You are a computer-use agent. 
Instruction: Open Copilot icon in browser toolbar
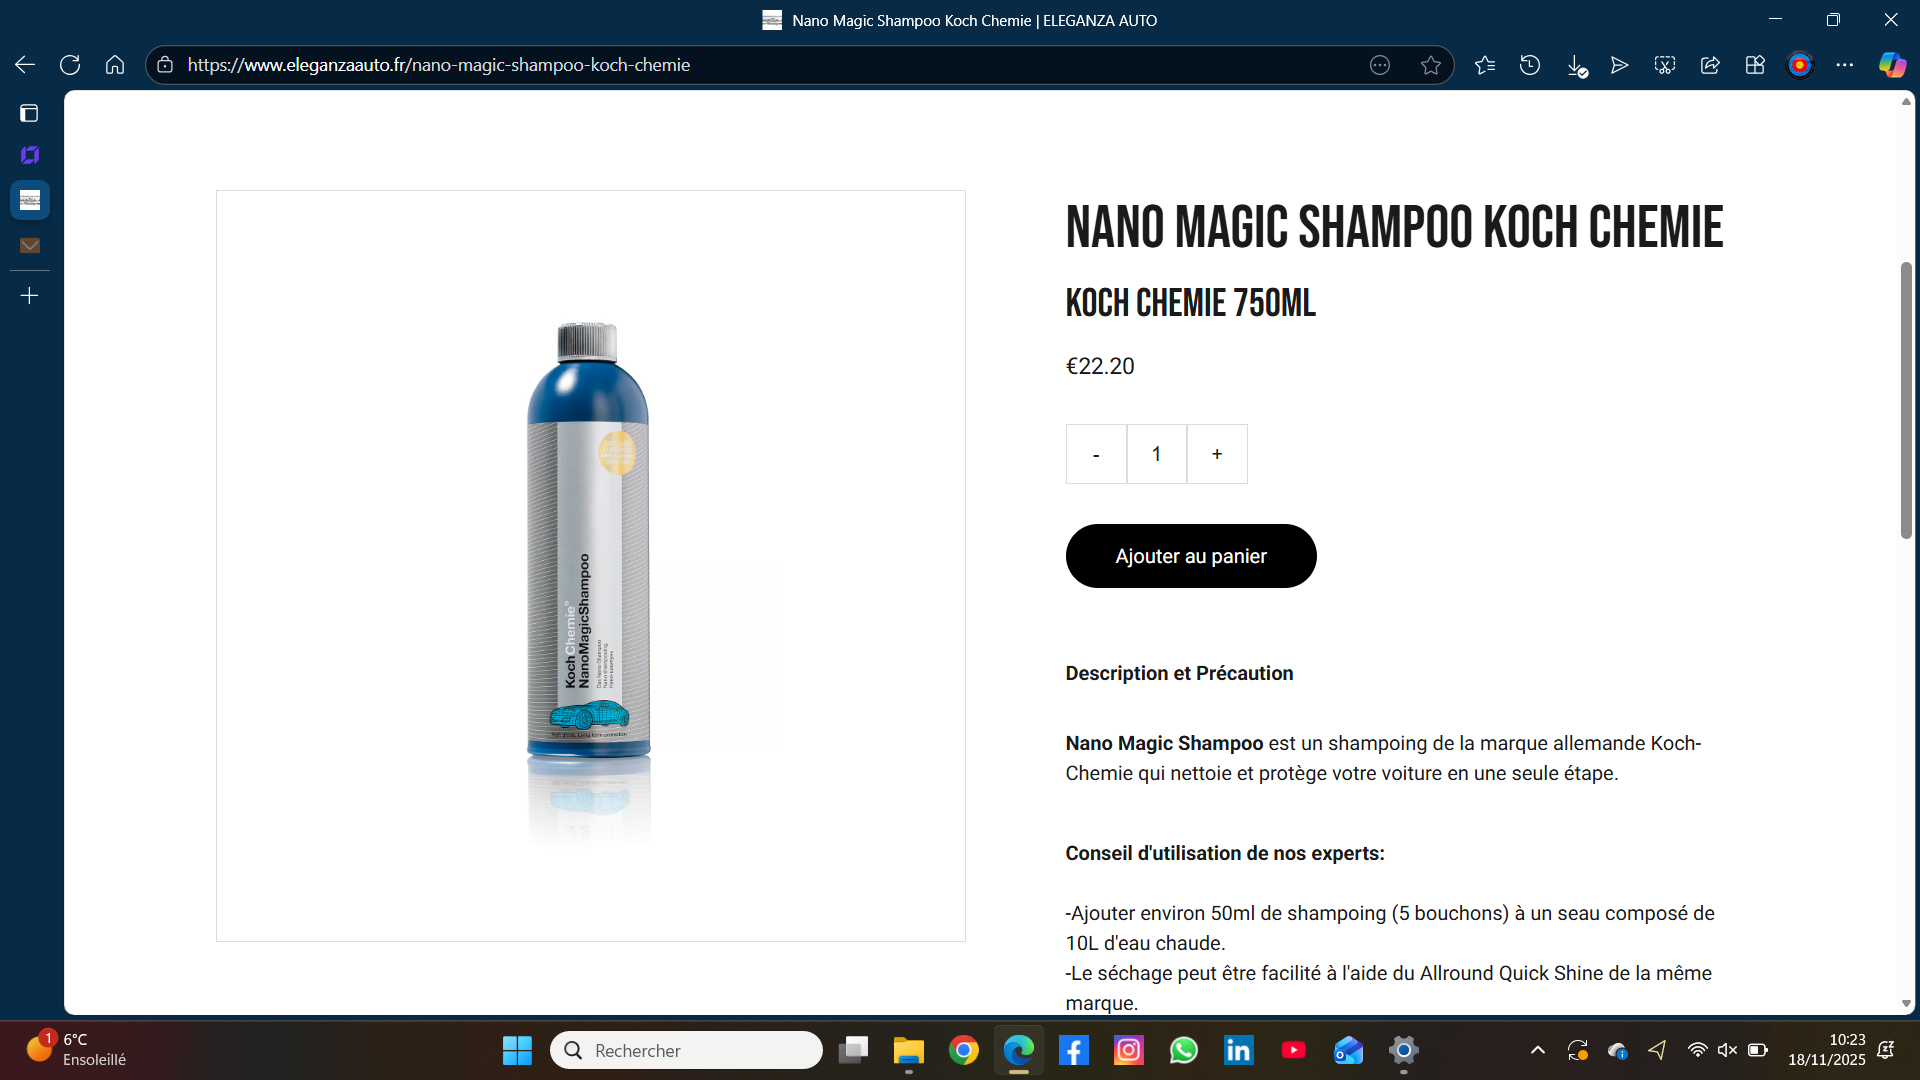point(1892,65)
